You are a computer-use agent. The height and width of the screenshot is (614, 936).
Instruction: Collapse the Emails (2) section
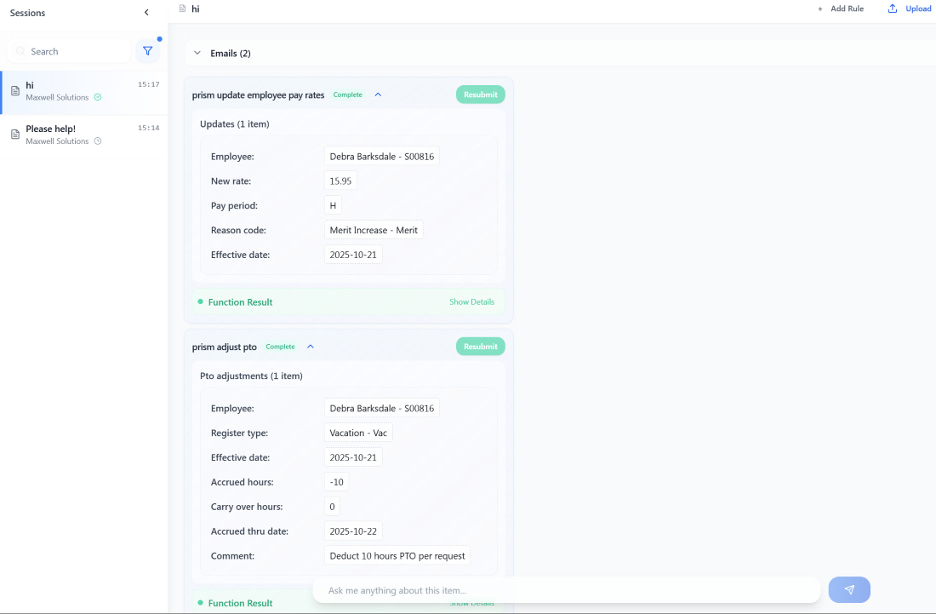(197, 53)
